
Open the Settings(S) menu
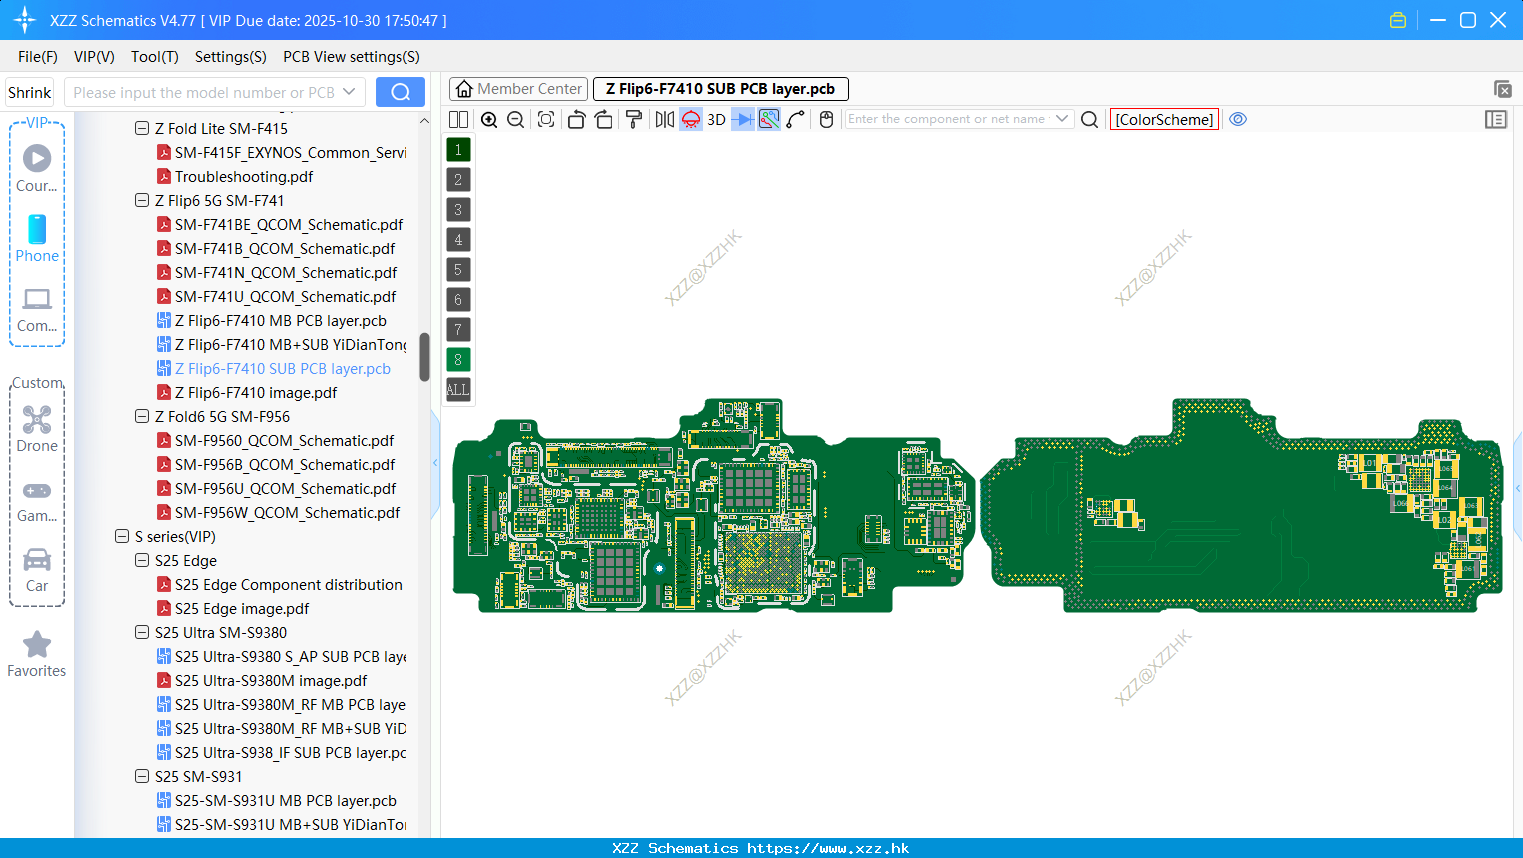[231, 57]
